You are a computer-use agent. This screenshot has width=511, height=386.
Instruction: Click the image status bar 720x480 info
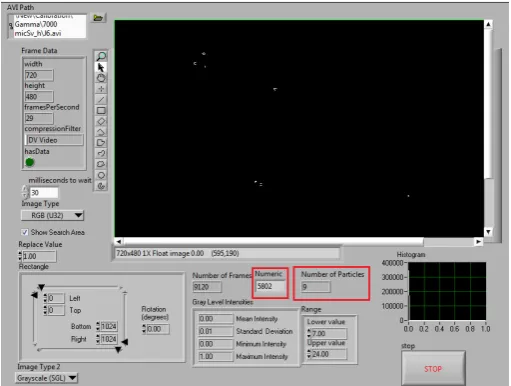pyautogui.click(x=227, y=253)
